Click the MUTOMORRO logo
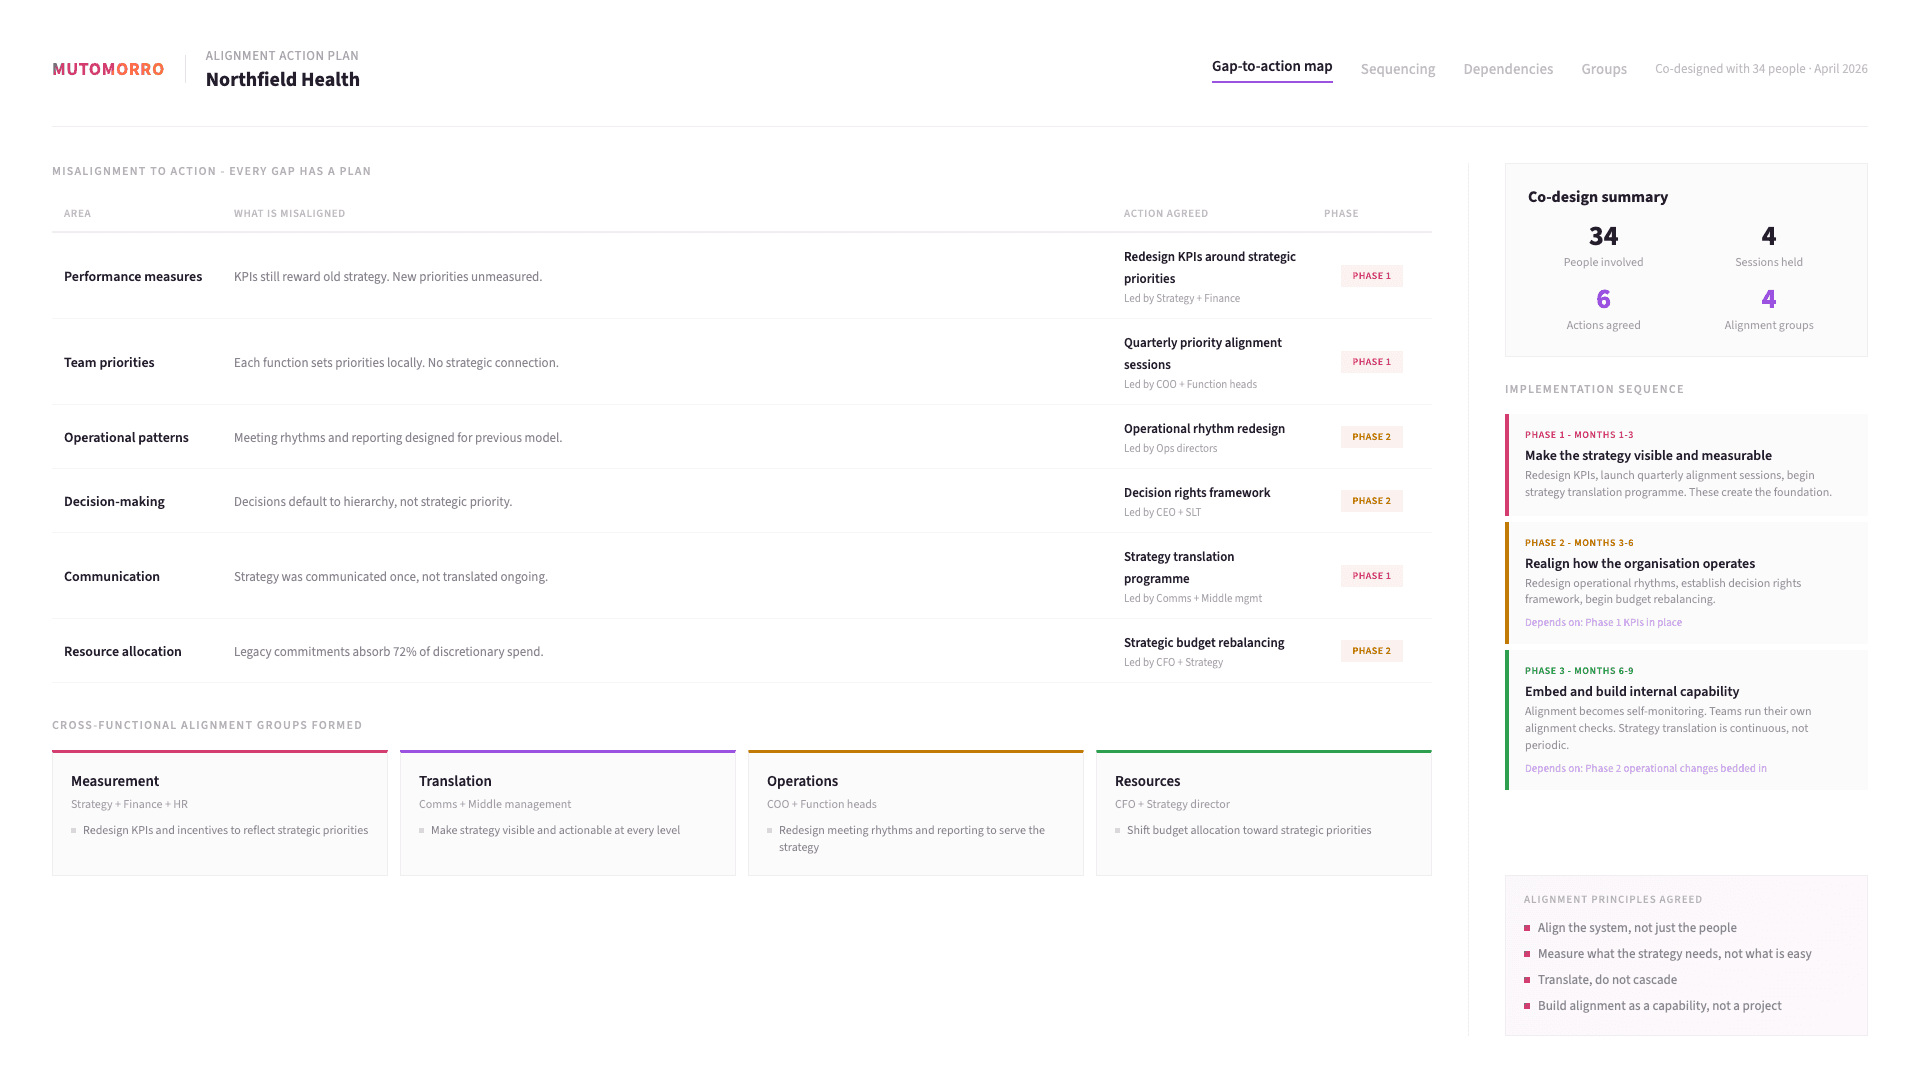The height and width of the screenshot is (1080, 1920). pyautogui.click(x=107, y=69)
